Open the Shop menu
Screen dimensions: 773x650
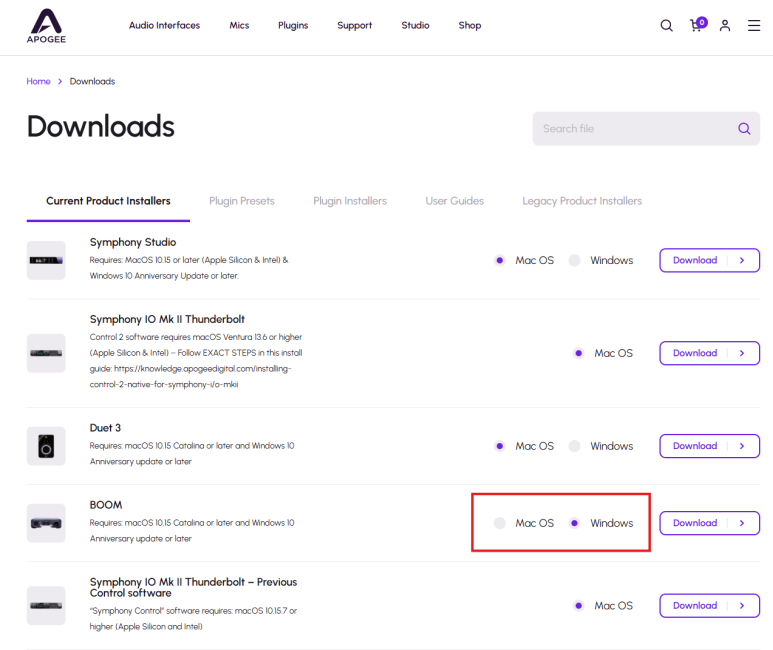(470, 25)
